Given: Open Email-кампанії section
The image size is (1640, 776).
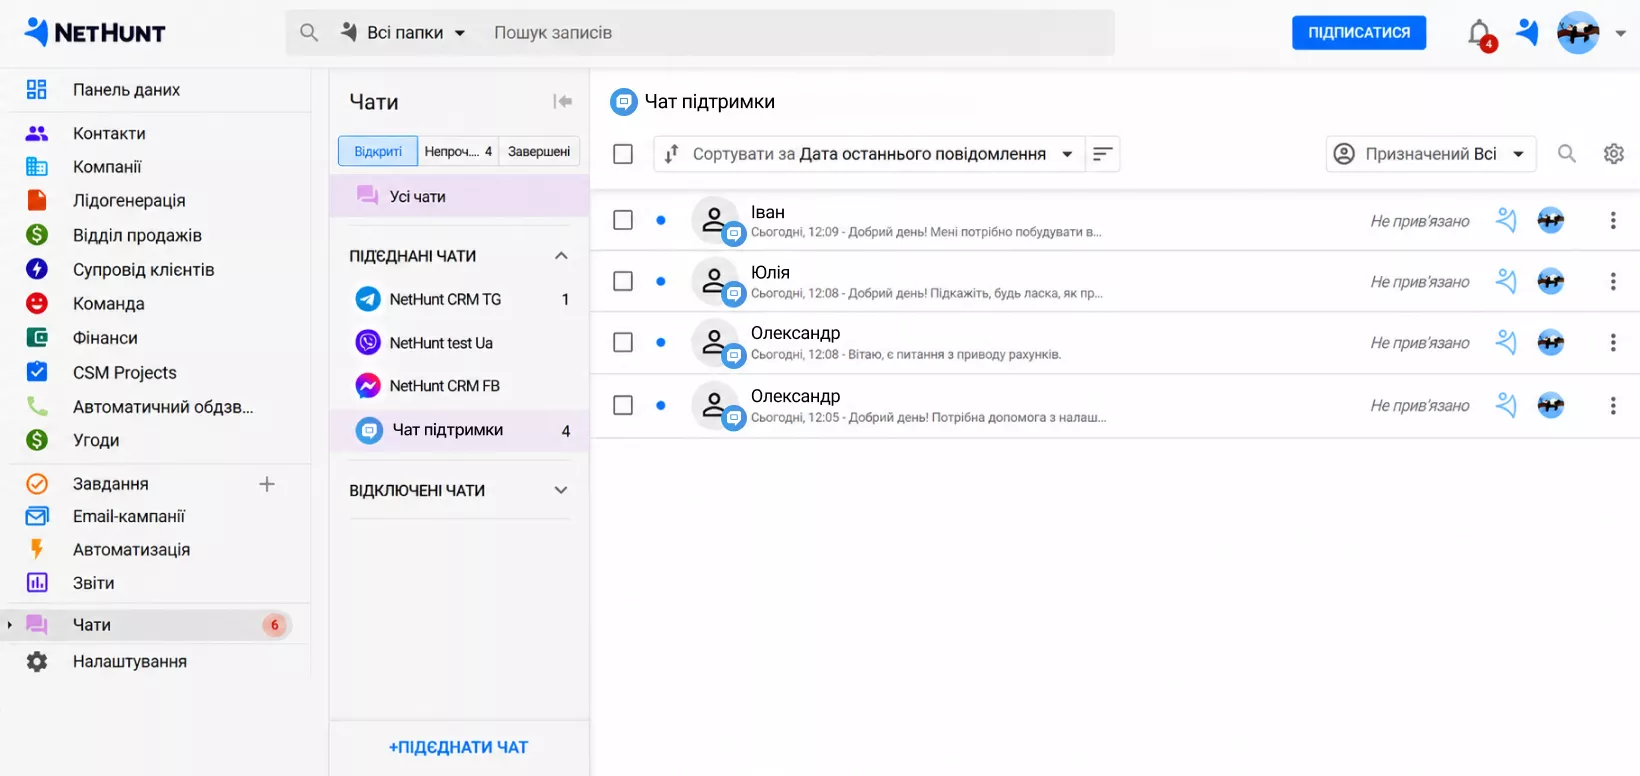Looking at the screenshot, I should 129,517.
